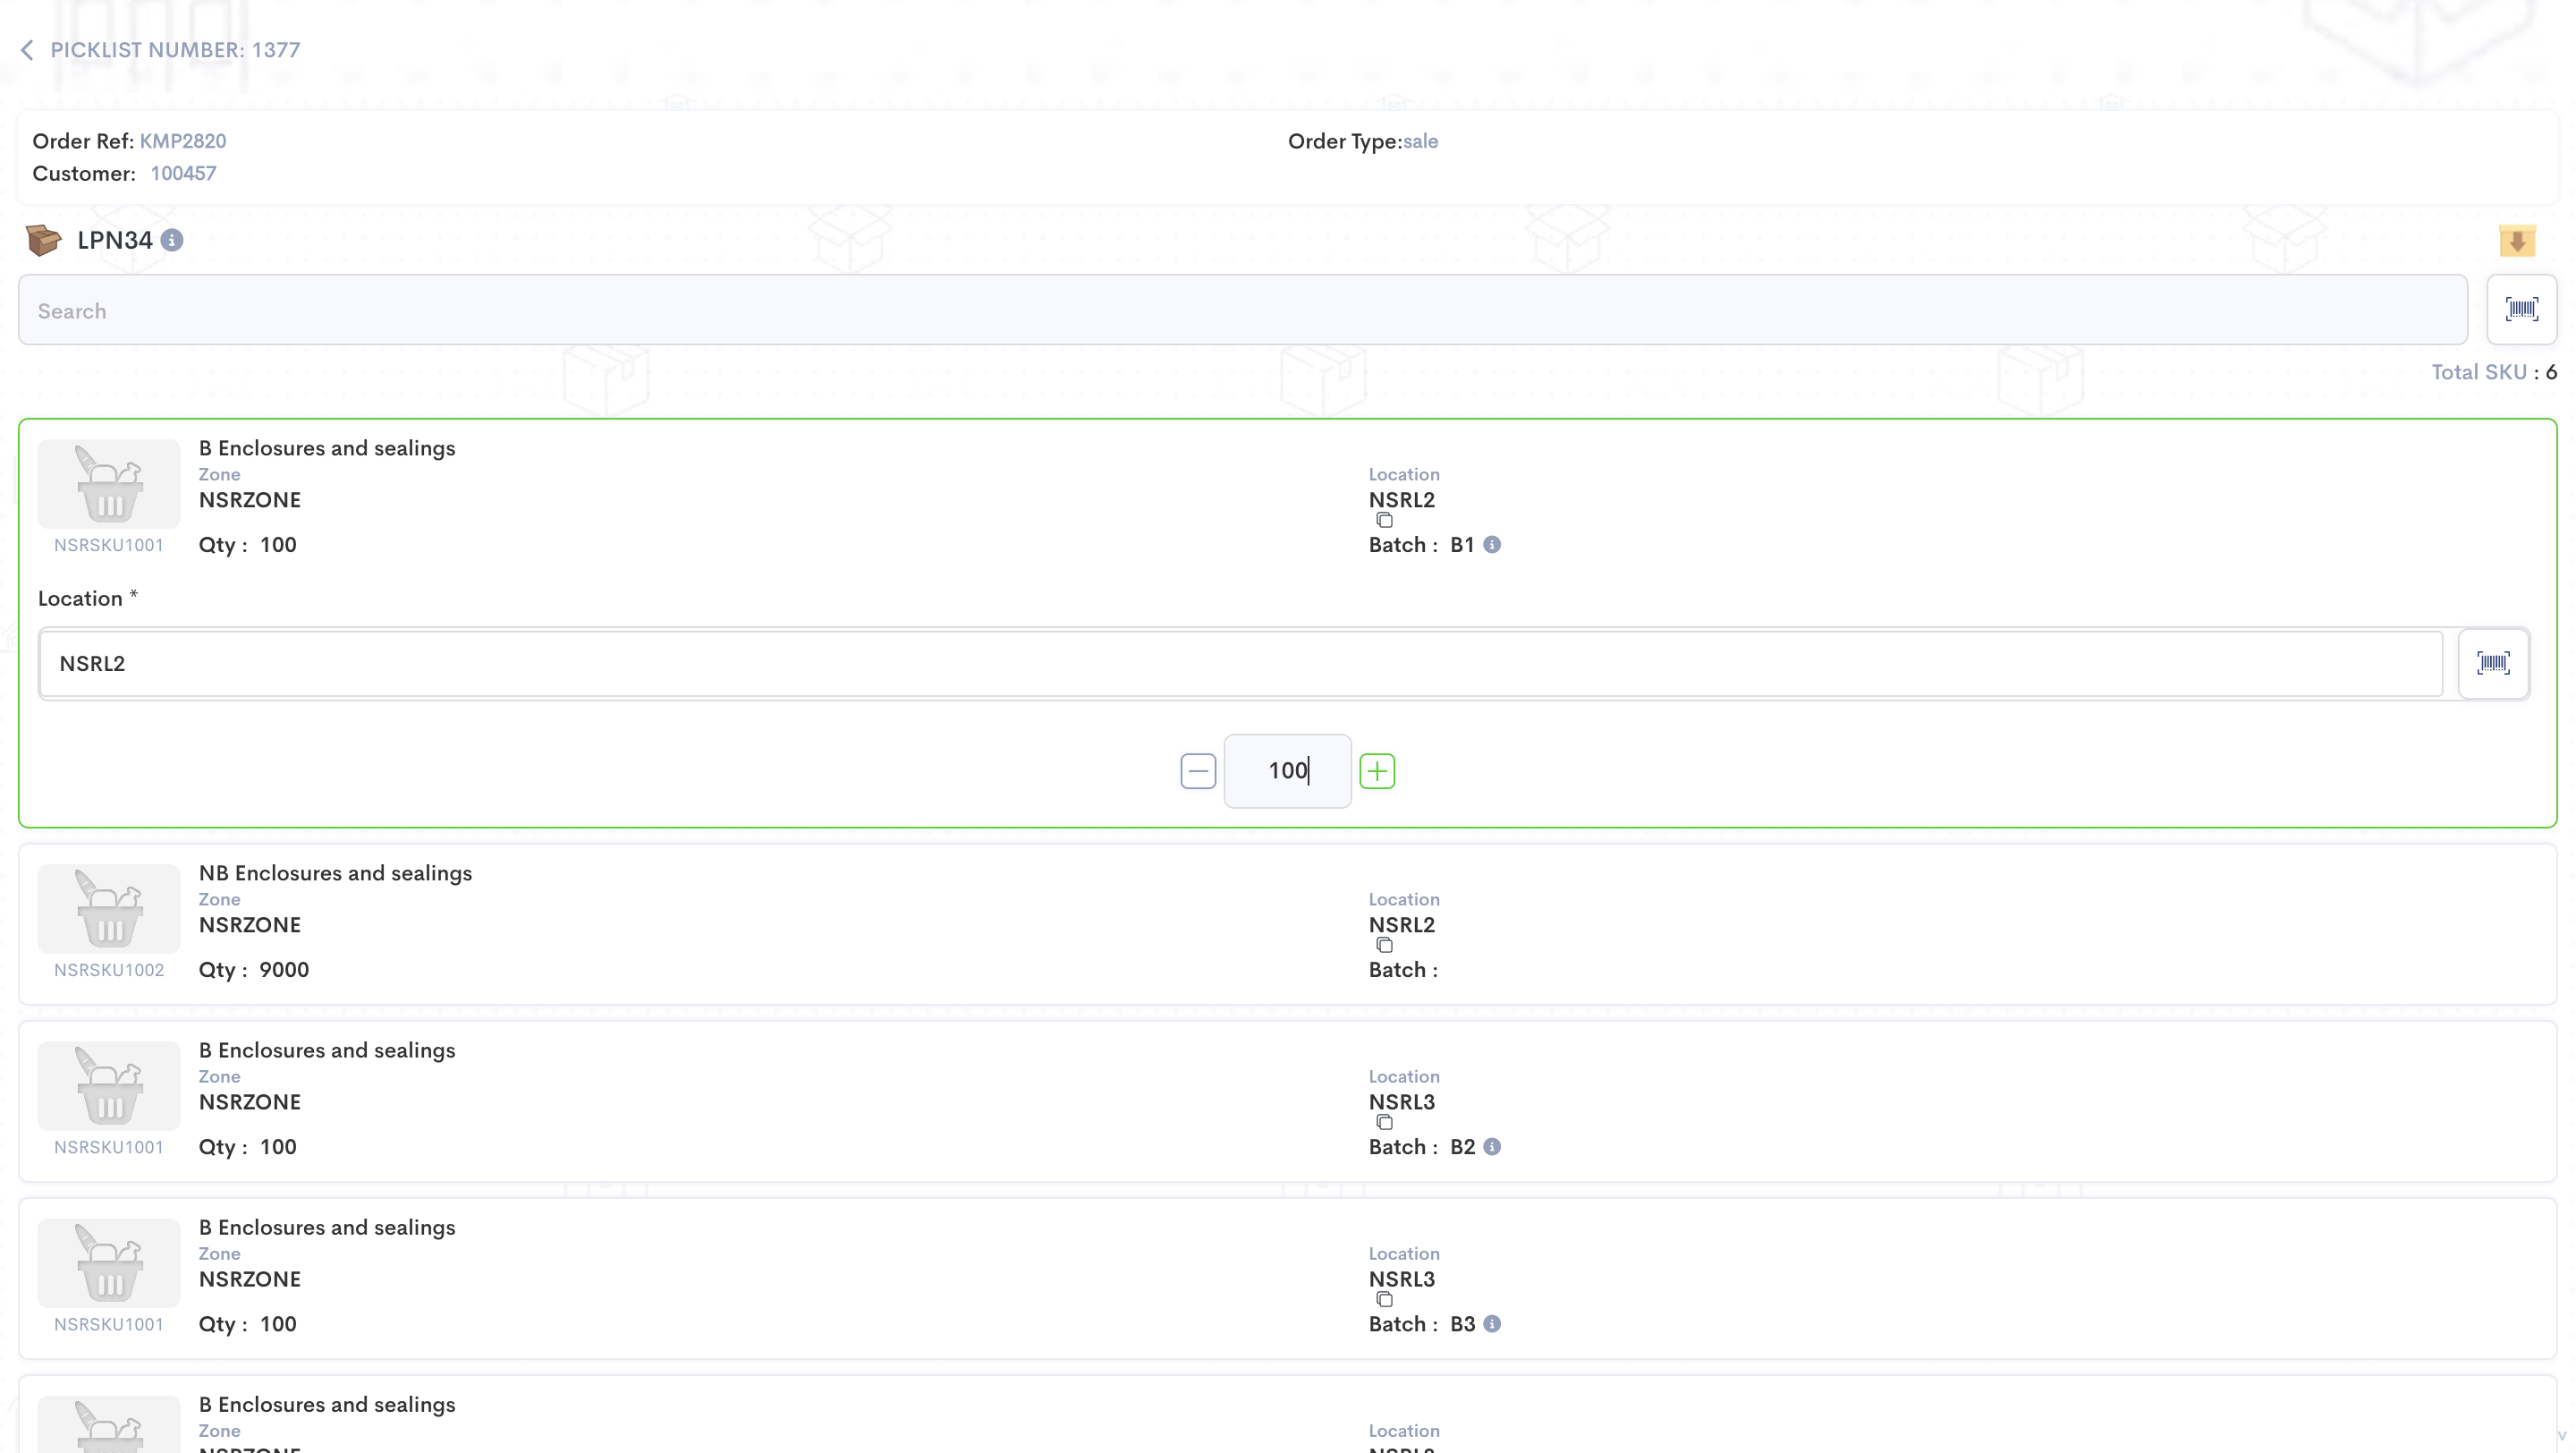The height and width of the screenshot is (1453, 2576).
Task: Click NSRSKU1001 thumbnail for Batch B3 item
Action: 109,1263
